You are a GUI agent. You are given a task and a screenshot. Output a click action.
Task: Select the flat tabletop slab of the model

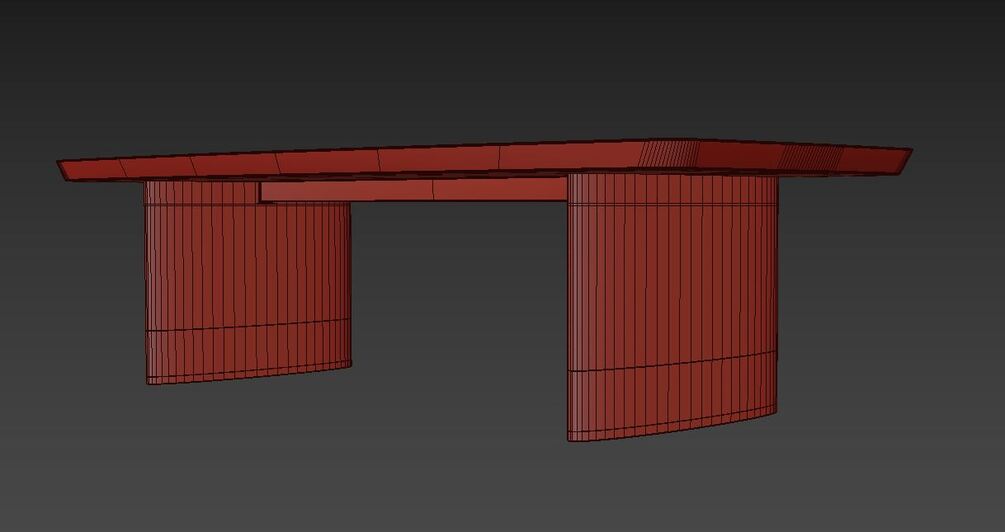[x=485, y=160]
